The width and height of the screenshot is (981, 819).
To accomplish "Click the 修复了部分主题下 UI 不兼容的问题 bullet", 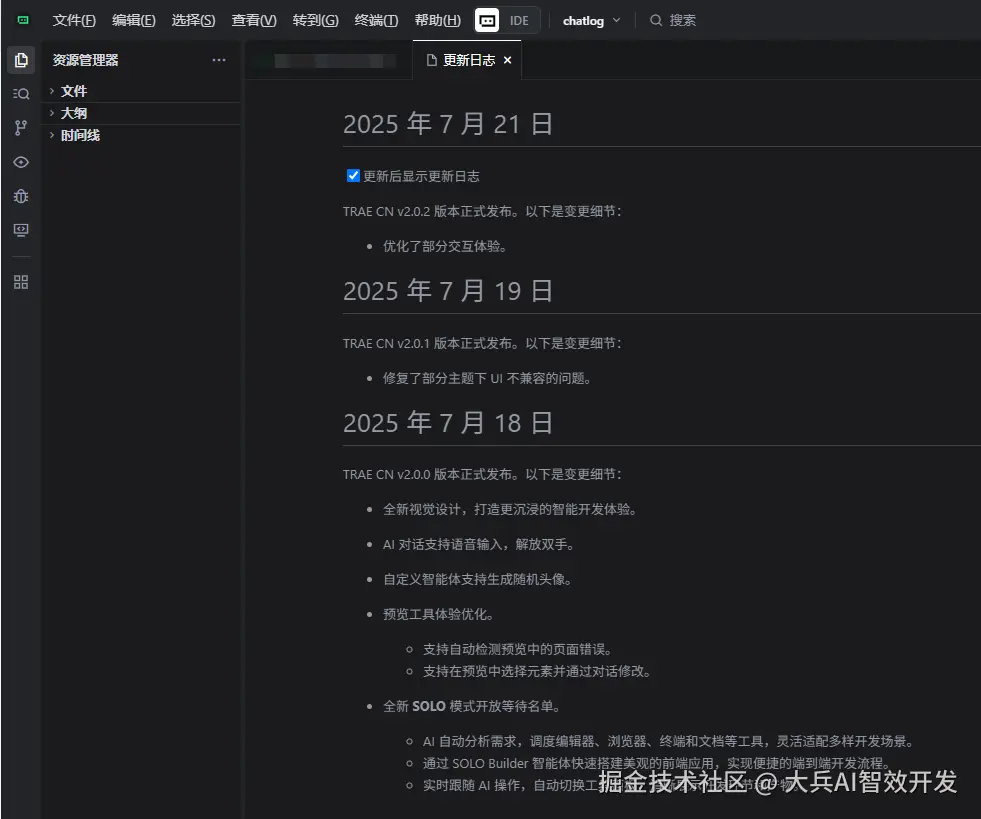I will [487, 379].
